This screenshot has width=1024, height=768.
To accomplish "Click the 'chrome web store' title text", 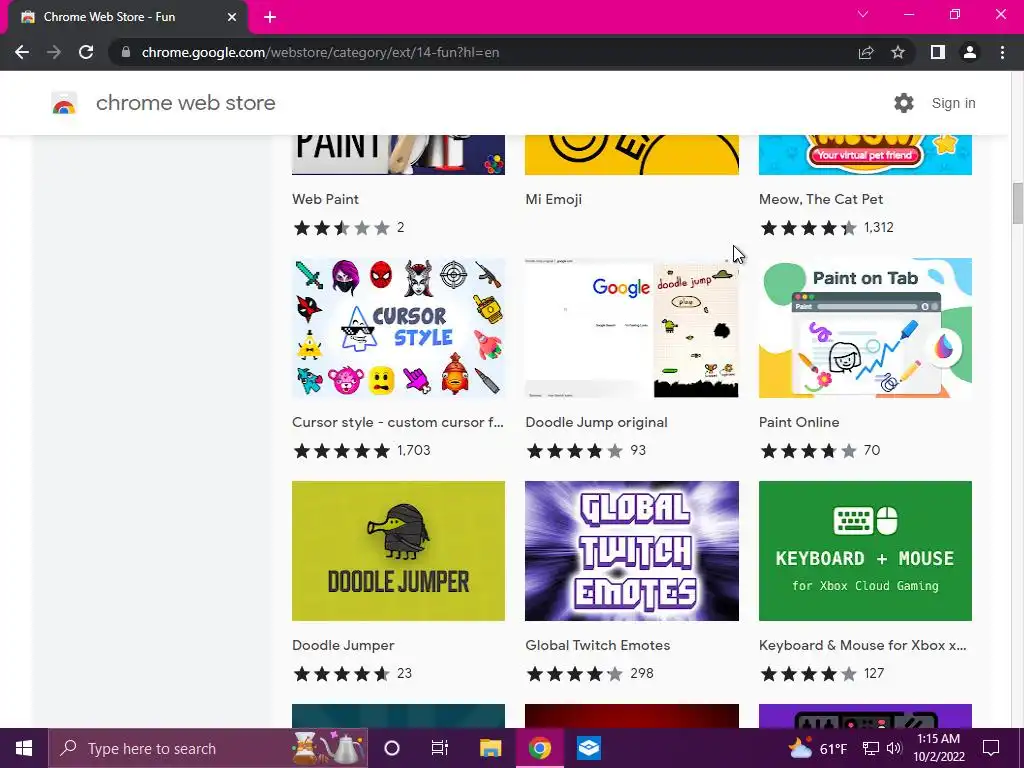I will click(x=185, y=103).
